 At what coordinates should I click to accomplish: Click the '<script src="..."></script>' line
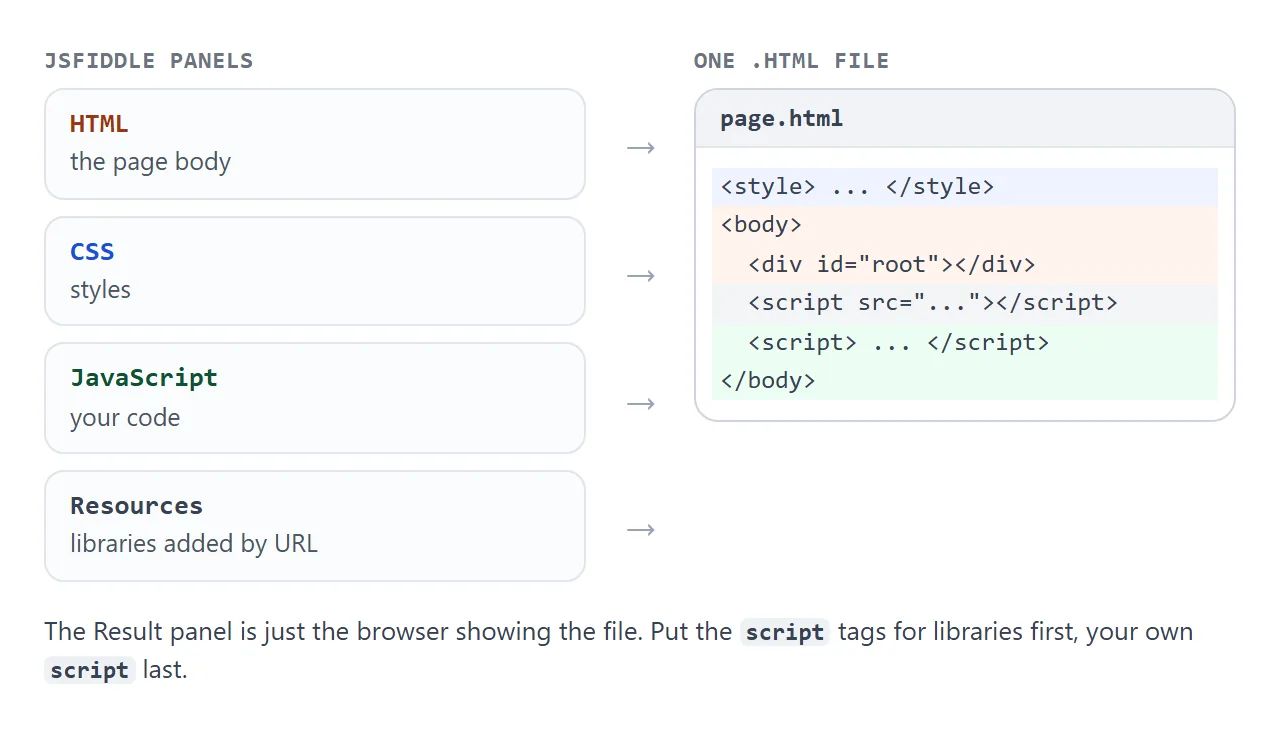965,303
